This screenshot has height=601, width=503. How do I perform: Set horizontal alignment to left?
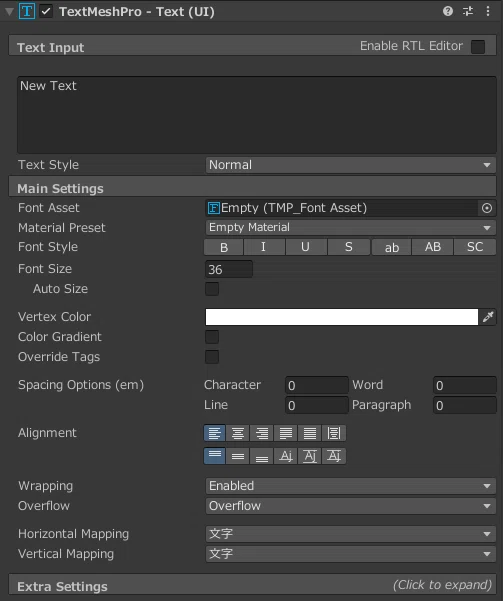tap(215, 433)
